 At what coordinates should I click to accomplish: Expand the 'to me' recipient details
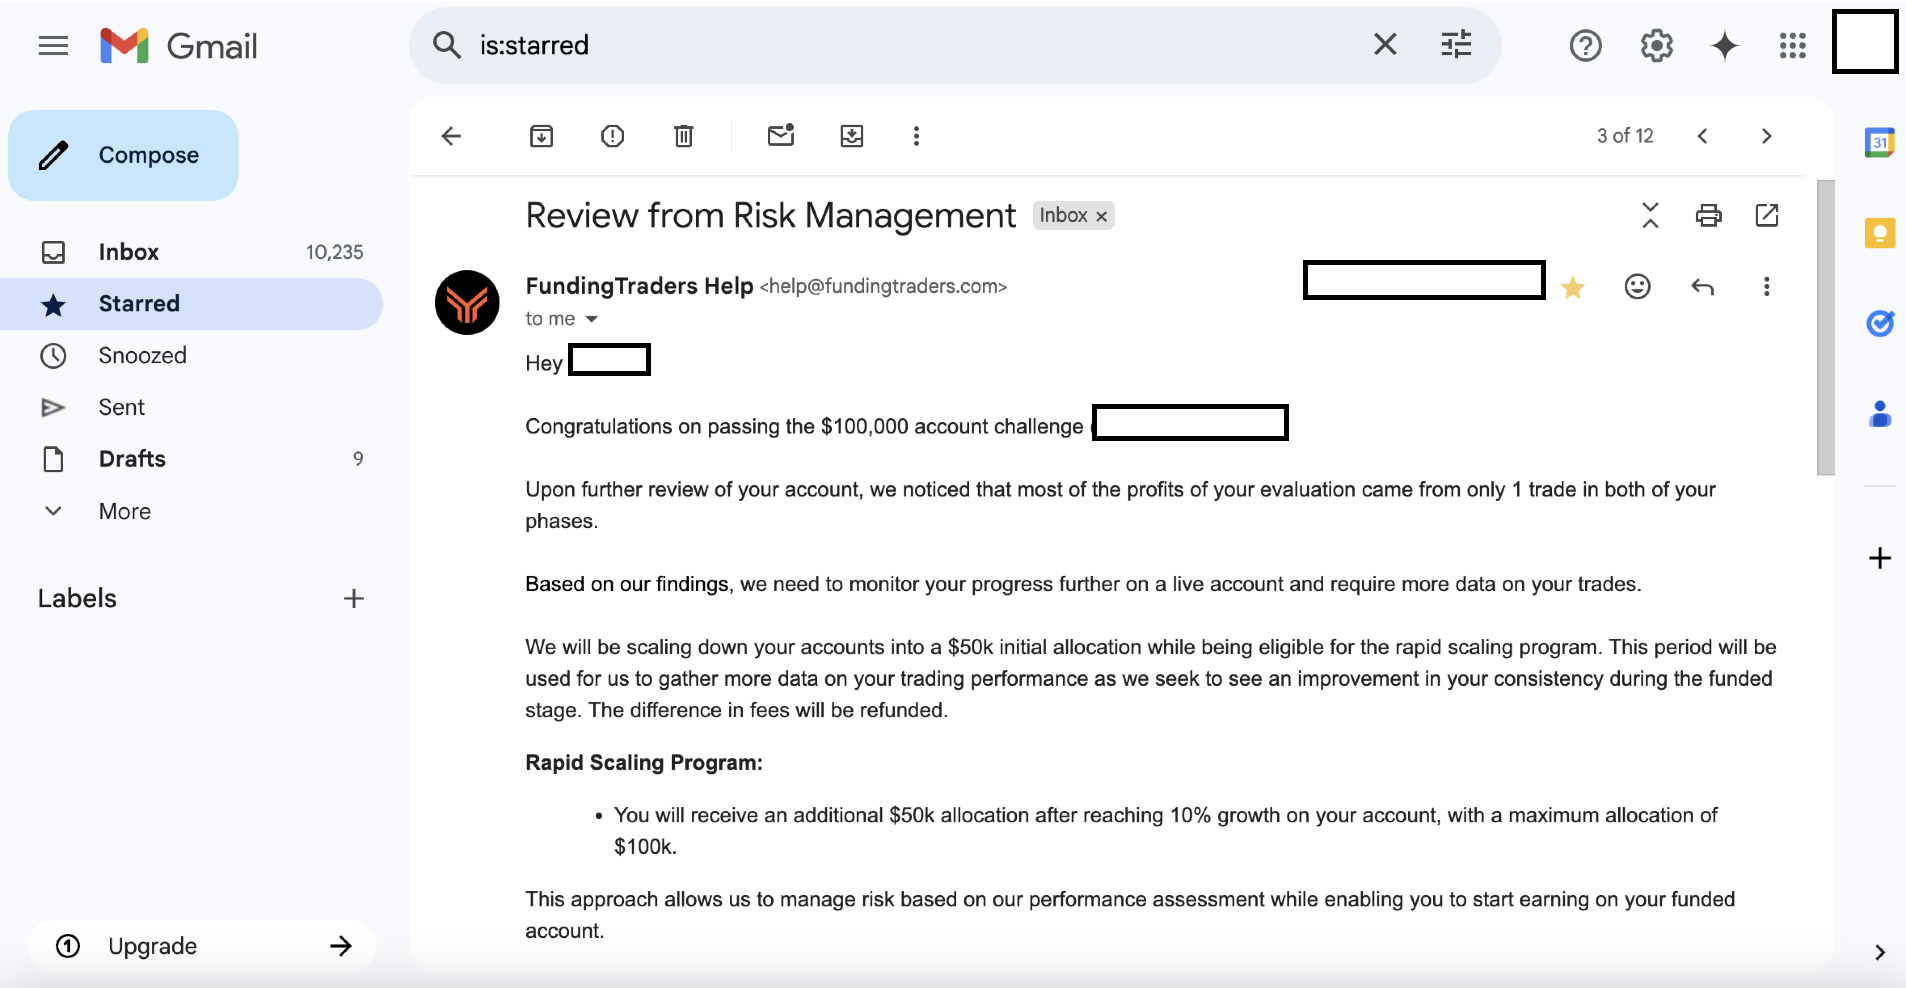pos(591,319)
